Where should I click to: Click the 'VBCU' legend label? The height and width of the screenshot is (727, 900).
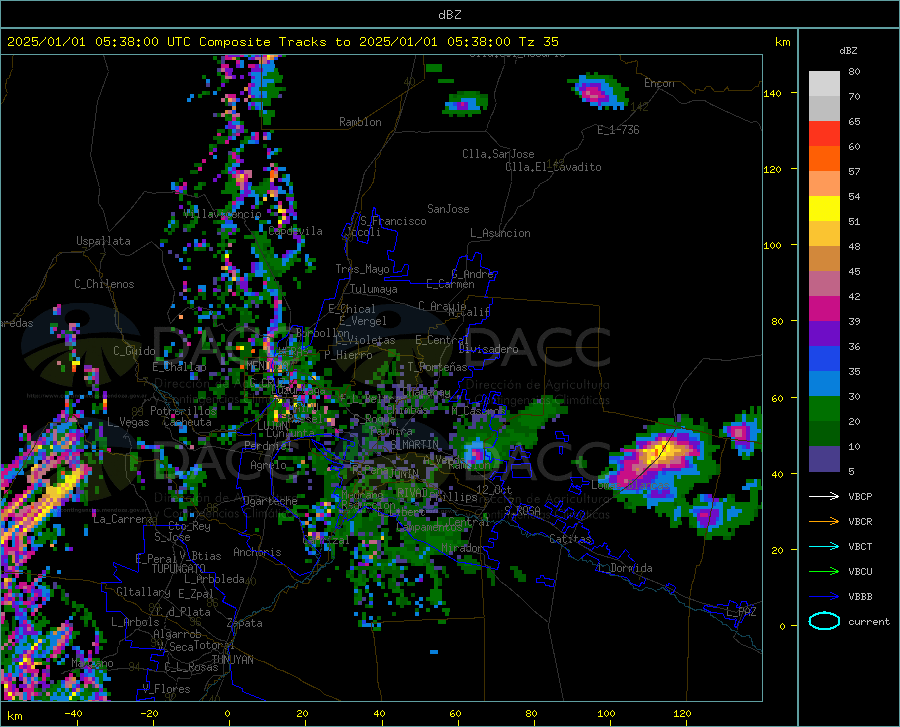[860, 571]
